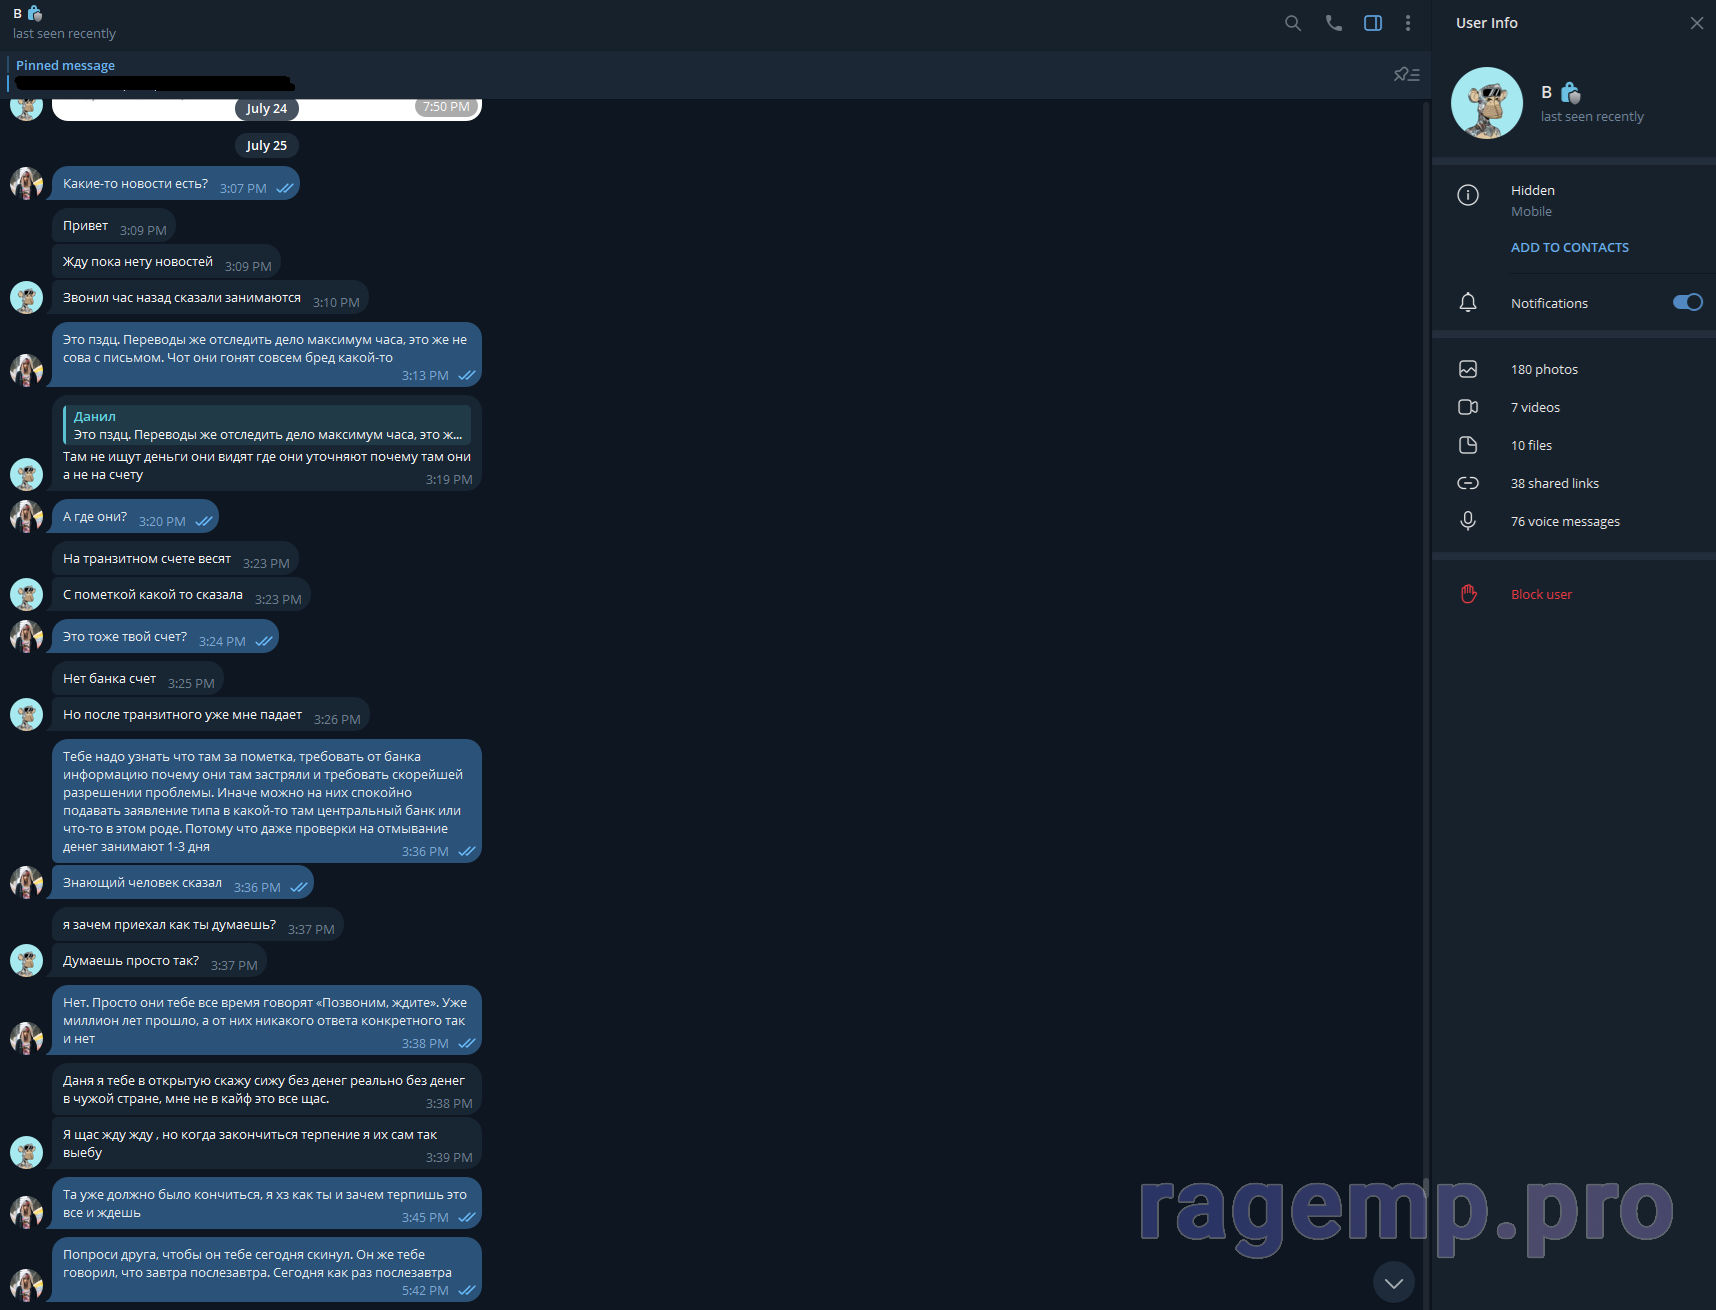Click the microphone icon for voice messages
This screenshot has height=1310, width=1716.
click(1467, 521)
